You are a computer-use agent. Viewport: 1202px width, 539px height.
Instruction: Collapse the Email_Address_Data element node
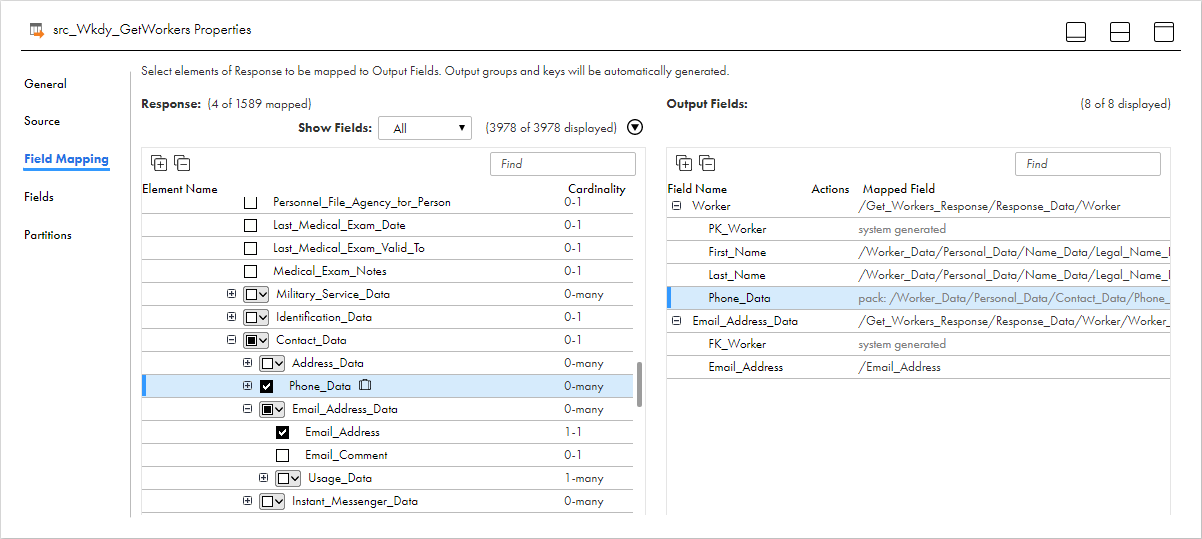pos(248,409)
